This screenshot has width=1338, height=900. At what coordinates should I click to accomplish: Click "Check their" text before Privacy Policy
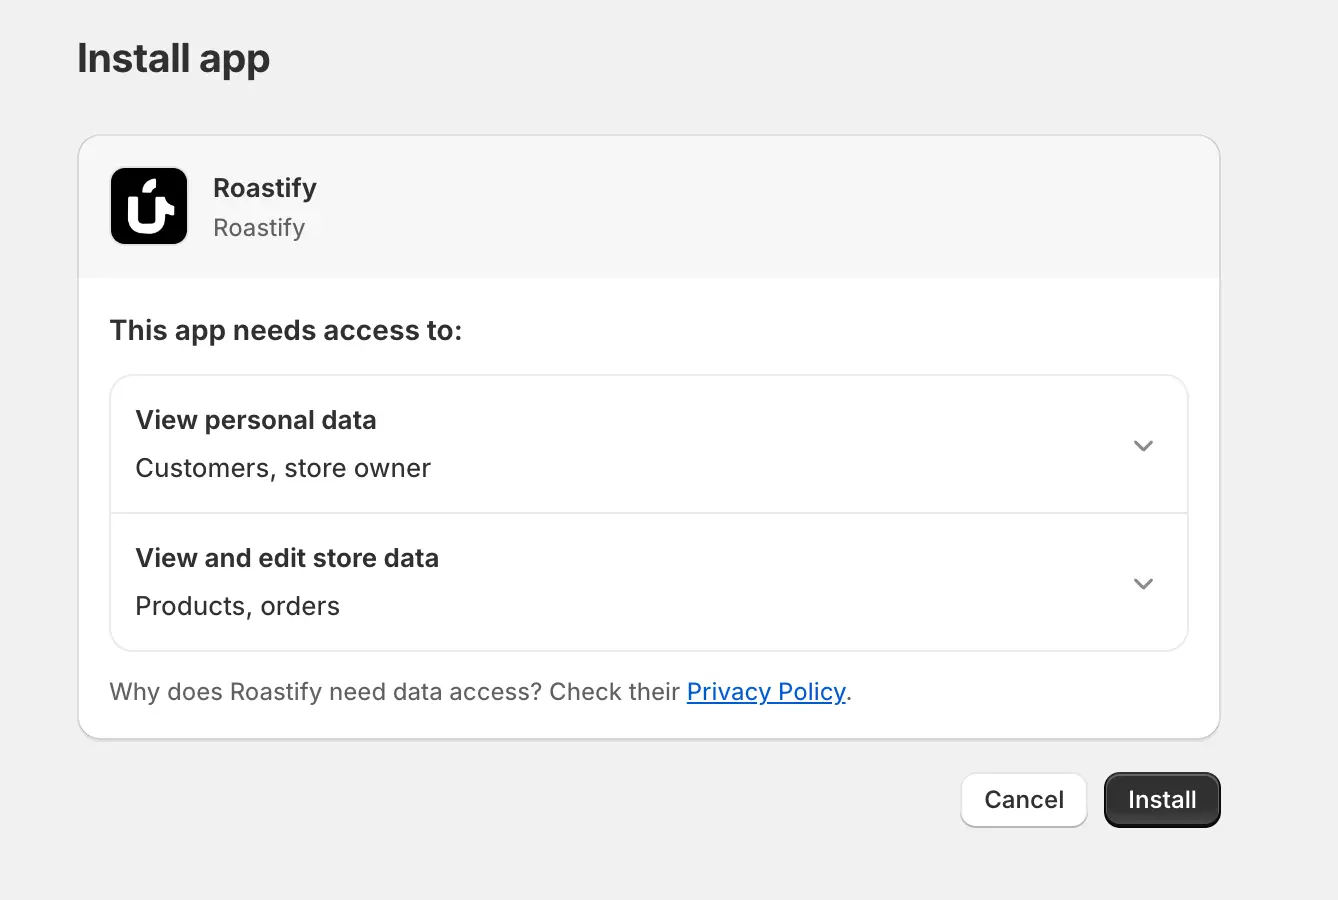pyautogui.click(x=614, y=692)
